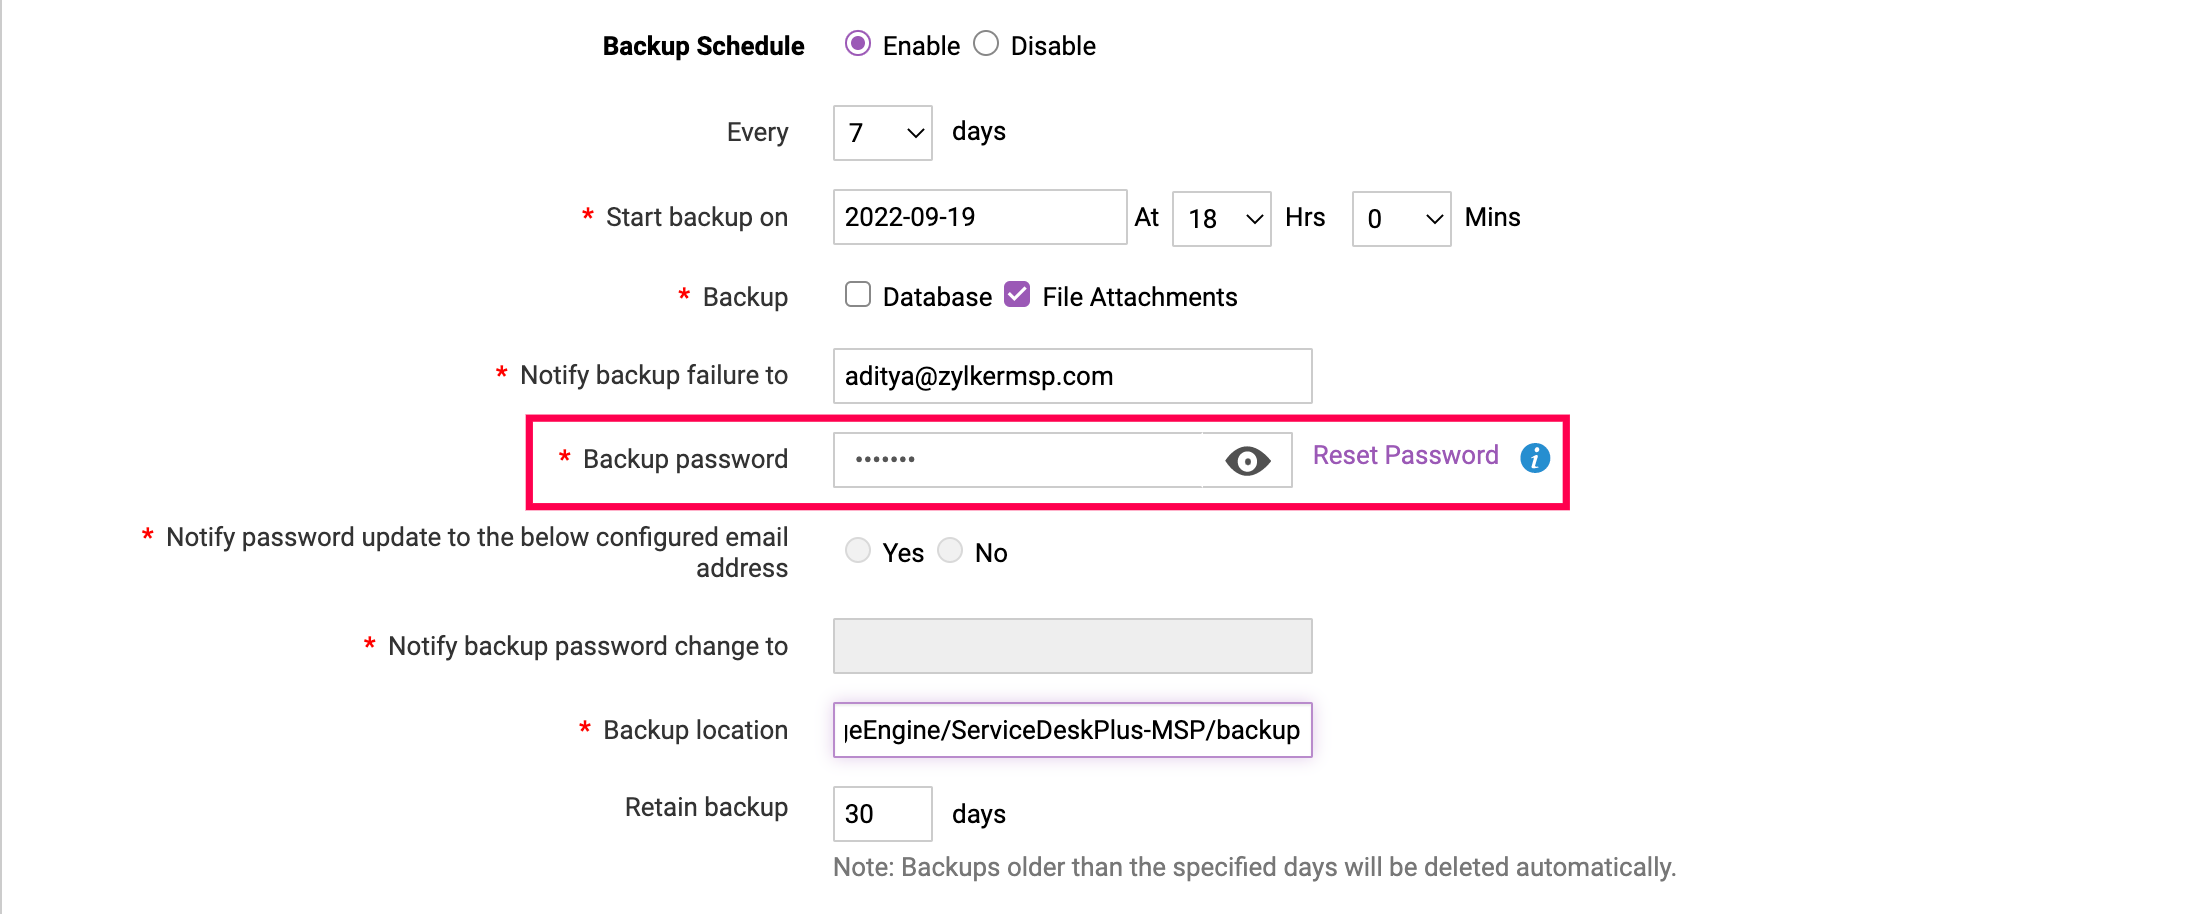
Task: Click the Backup location path field
Action: (x=1072, y=730)
